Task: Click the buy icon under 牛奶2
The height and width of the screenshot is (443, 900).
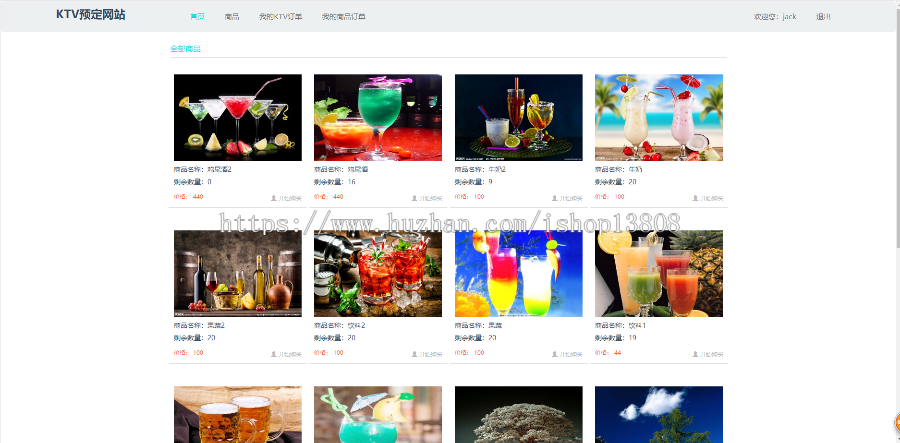Action: pos(555,198)
